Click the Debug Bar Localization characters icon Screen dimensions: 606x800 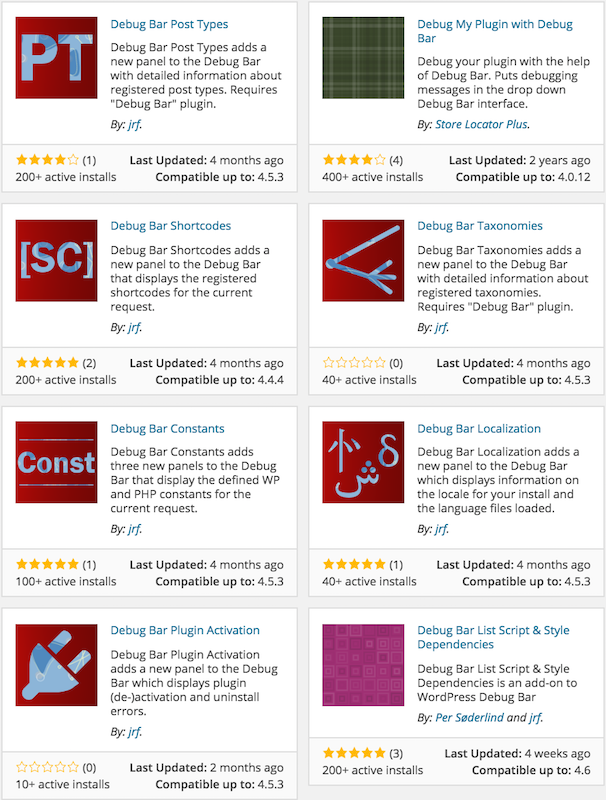point(363,462)
